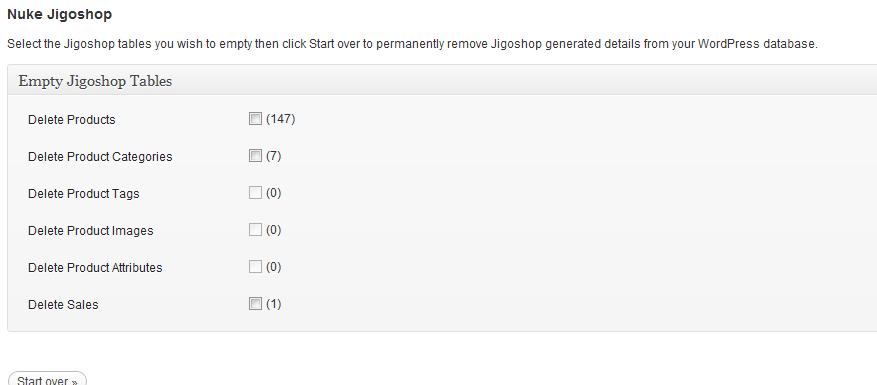Viewport: 877px width, 385px height.
Task: Click the Delete Product Categories label
Action: point(100,157)
